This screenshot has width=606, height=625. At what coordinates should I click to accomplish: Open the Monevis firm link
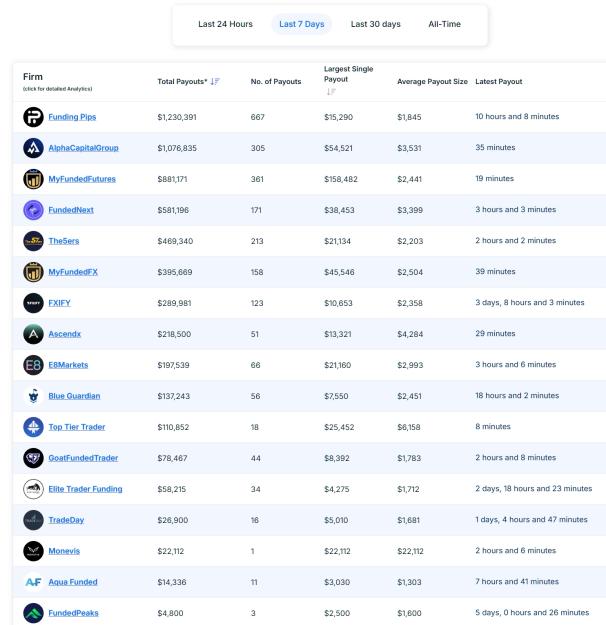(64, 551)
